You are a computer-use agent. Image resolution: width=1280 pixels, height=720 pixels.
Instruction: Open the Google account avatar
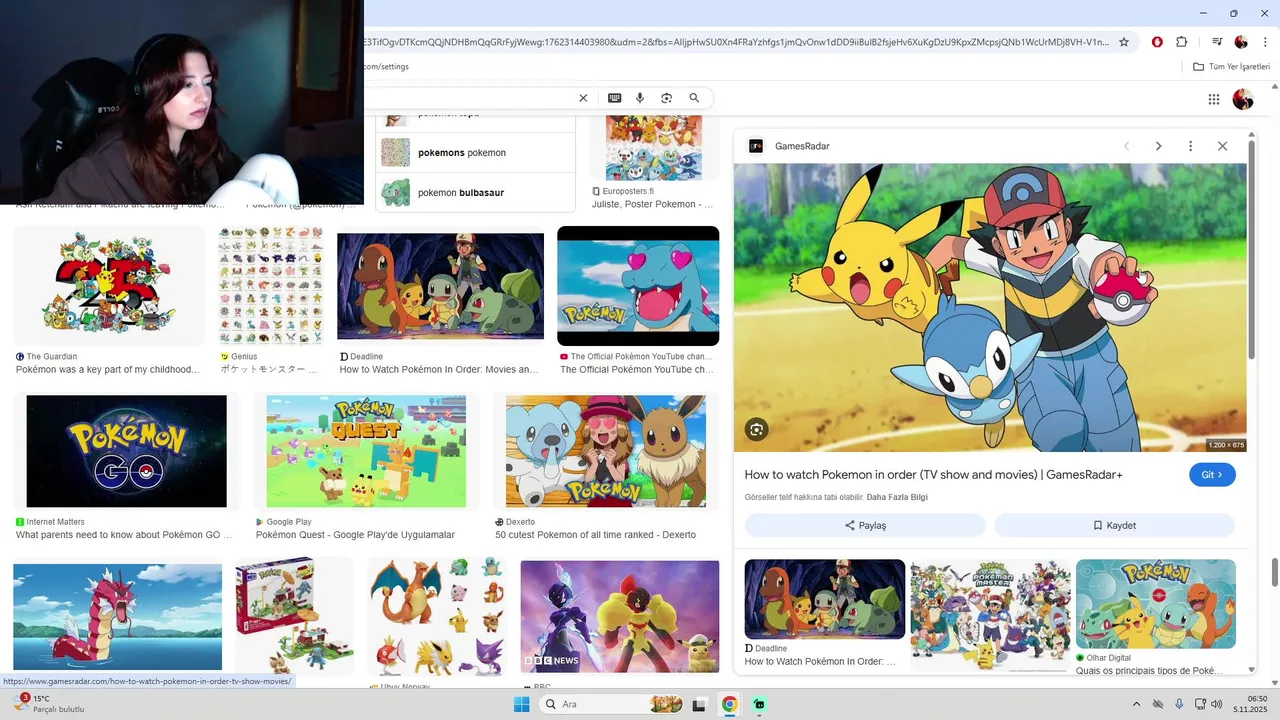[x=1243, y=99]
